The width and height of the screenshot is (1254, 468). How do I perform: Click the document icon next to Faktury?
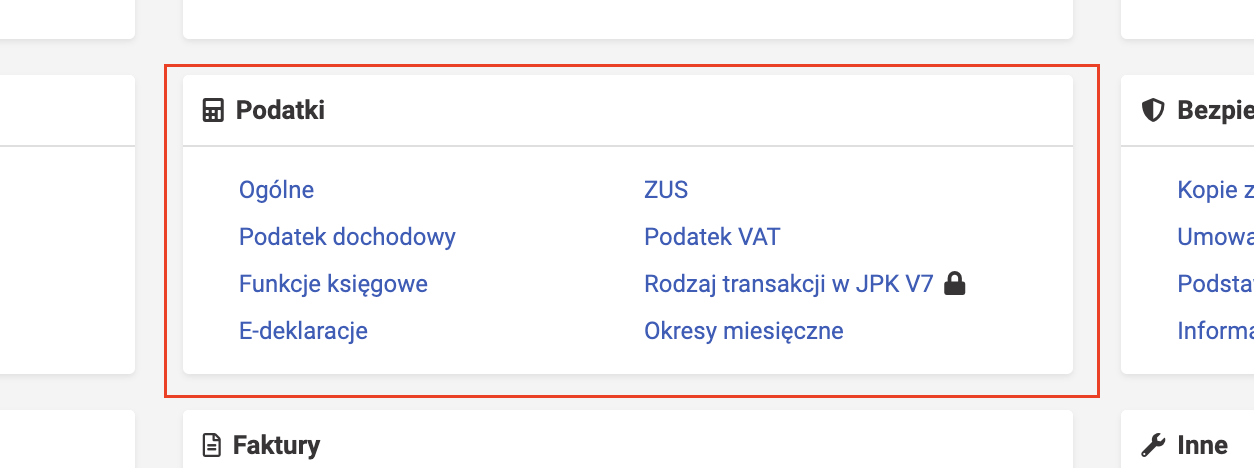tap(211, 444)
